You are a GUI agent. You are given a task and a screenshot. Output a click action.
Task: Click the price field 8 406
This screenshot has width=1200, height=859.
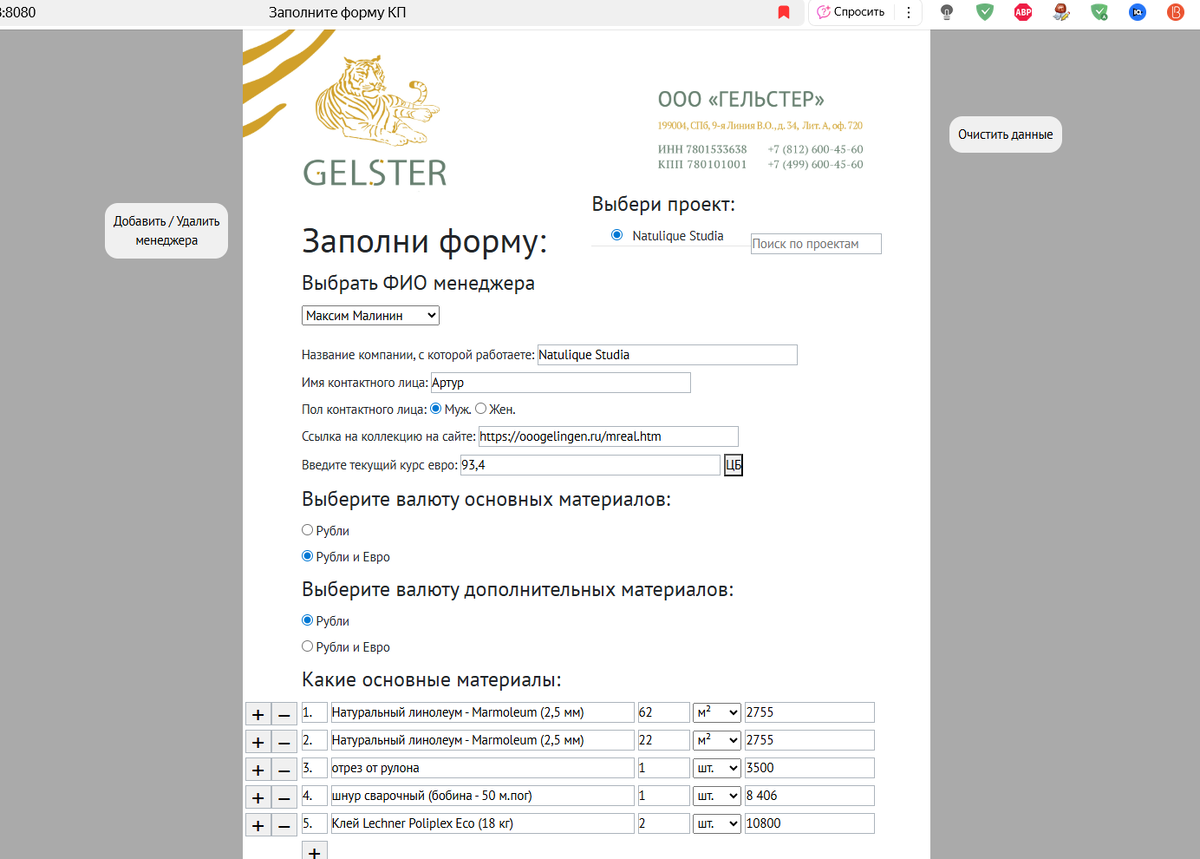click(x=809, y=796)
